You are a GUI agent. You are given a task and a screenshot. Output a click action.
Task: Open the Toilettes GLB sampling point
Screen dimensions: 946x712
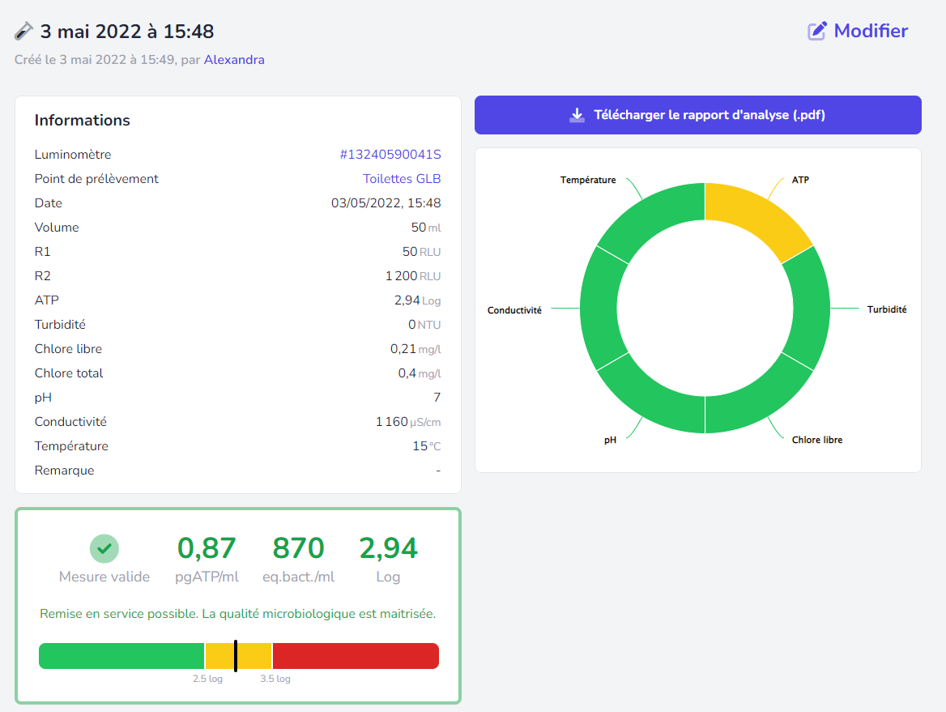point(401,179)
